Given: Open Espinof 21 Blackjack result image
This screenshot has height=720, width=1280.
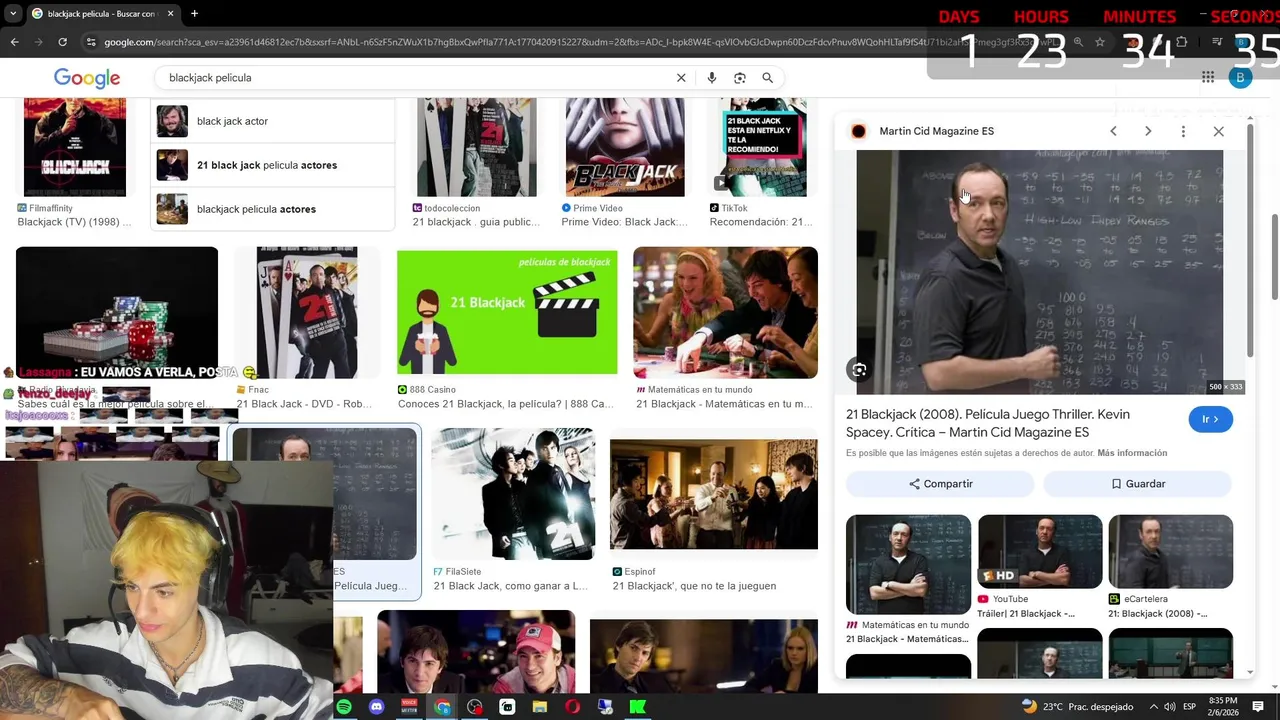Looking at the screenshot, I should pyautogui.click(x=713, y=494).
